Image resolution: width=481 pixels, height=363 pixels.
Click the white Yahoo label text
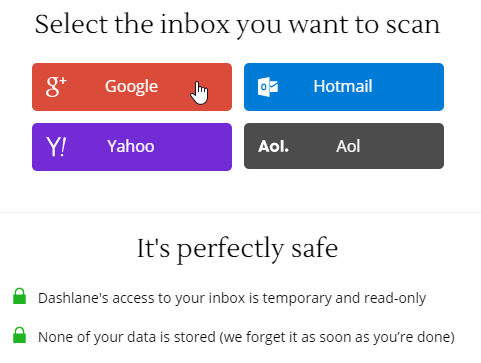131,146
